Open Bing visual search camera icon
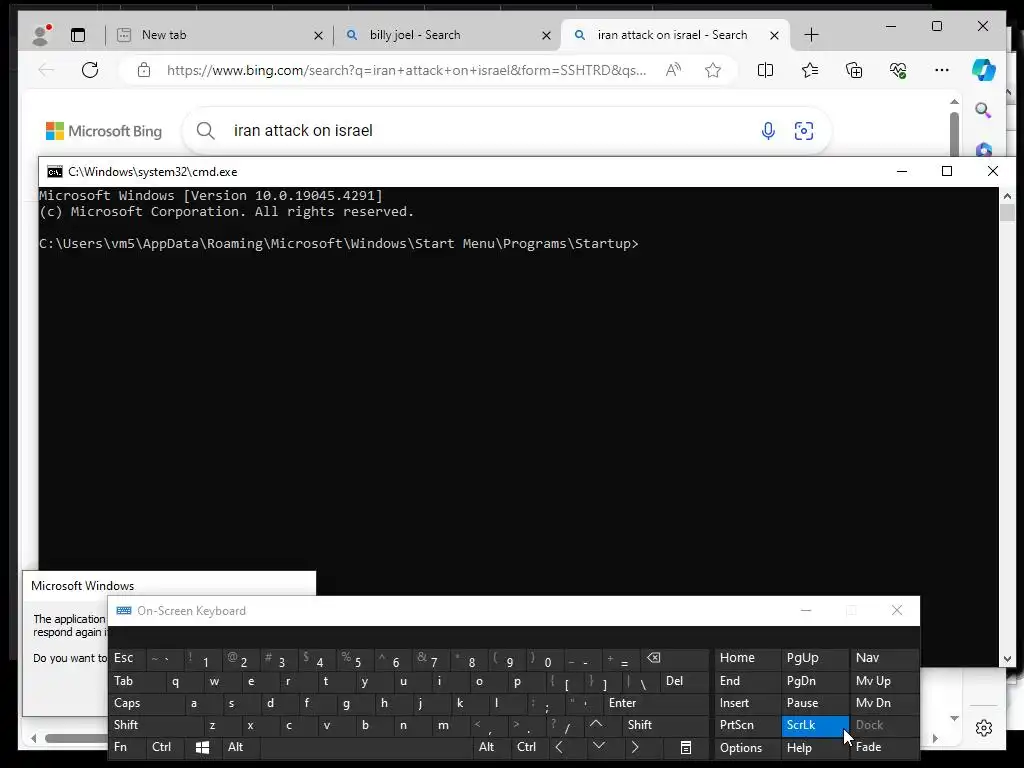The image size is (1024, 768). (x=804, y=131)
